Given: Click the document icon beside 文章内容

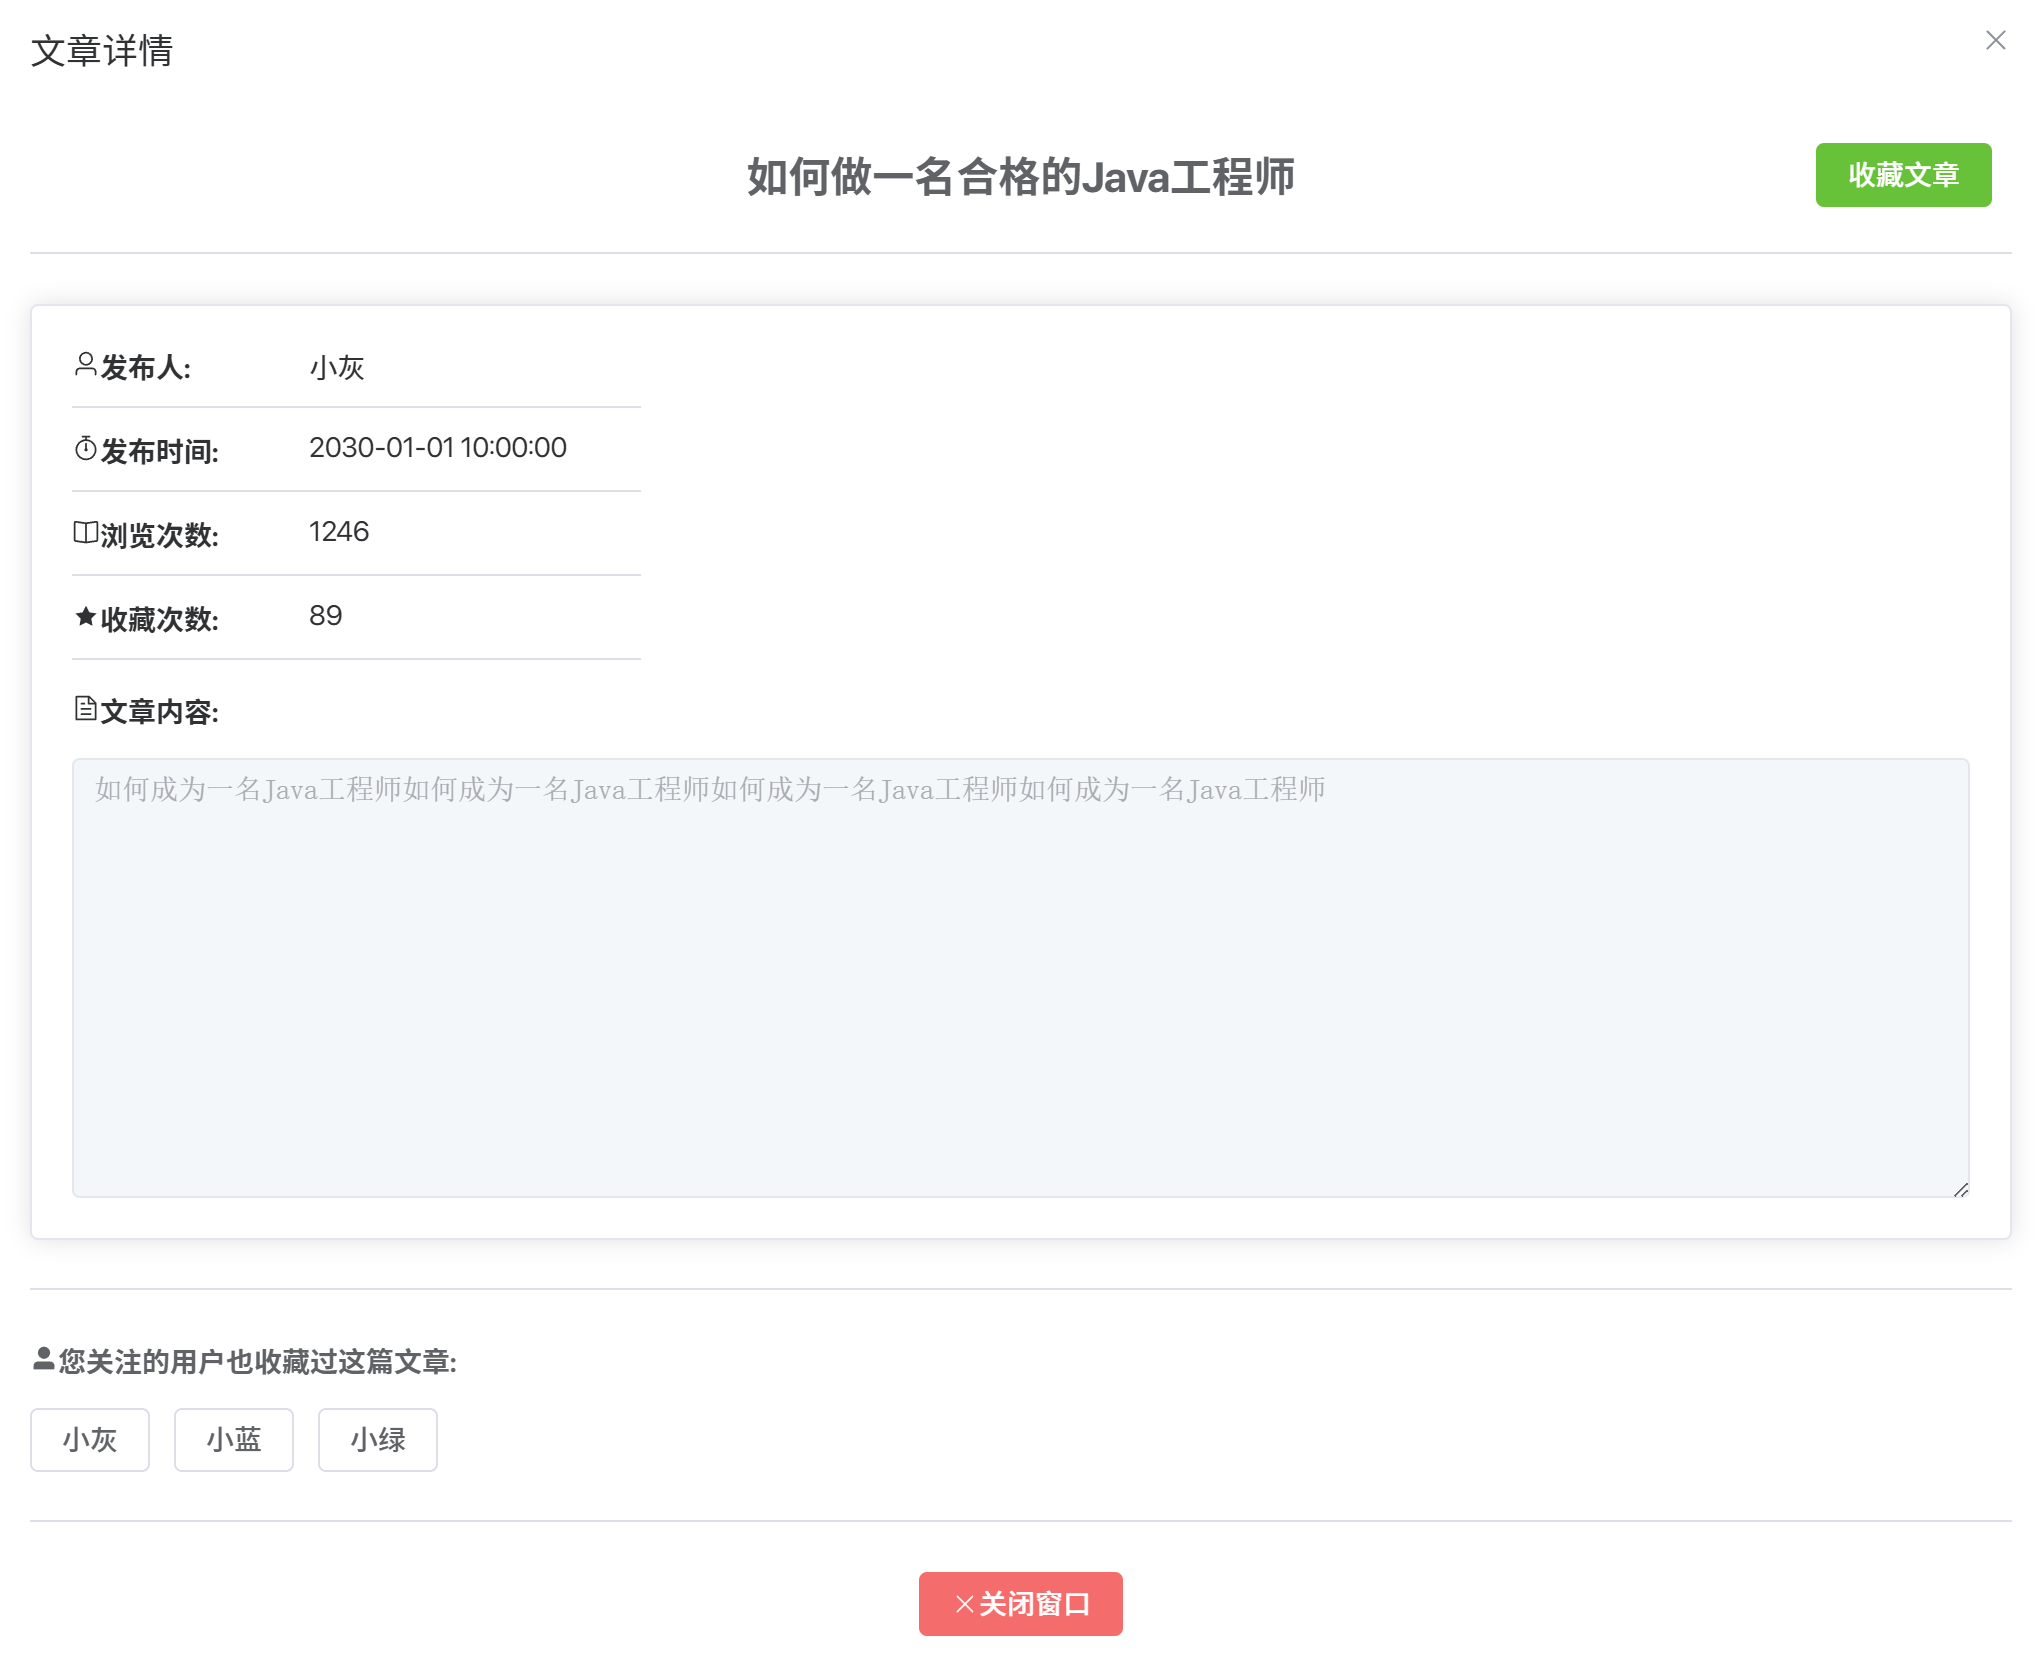Looking at the screenshot, I should click(85, 709).
